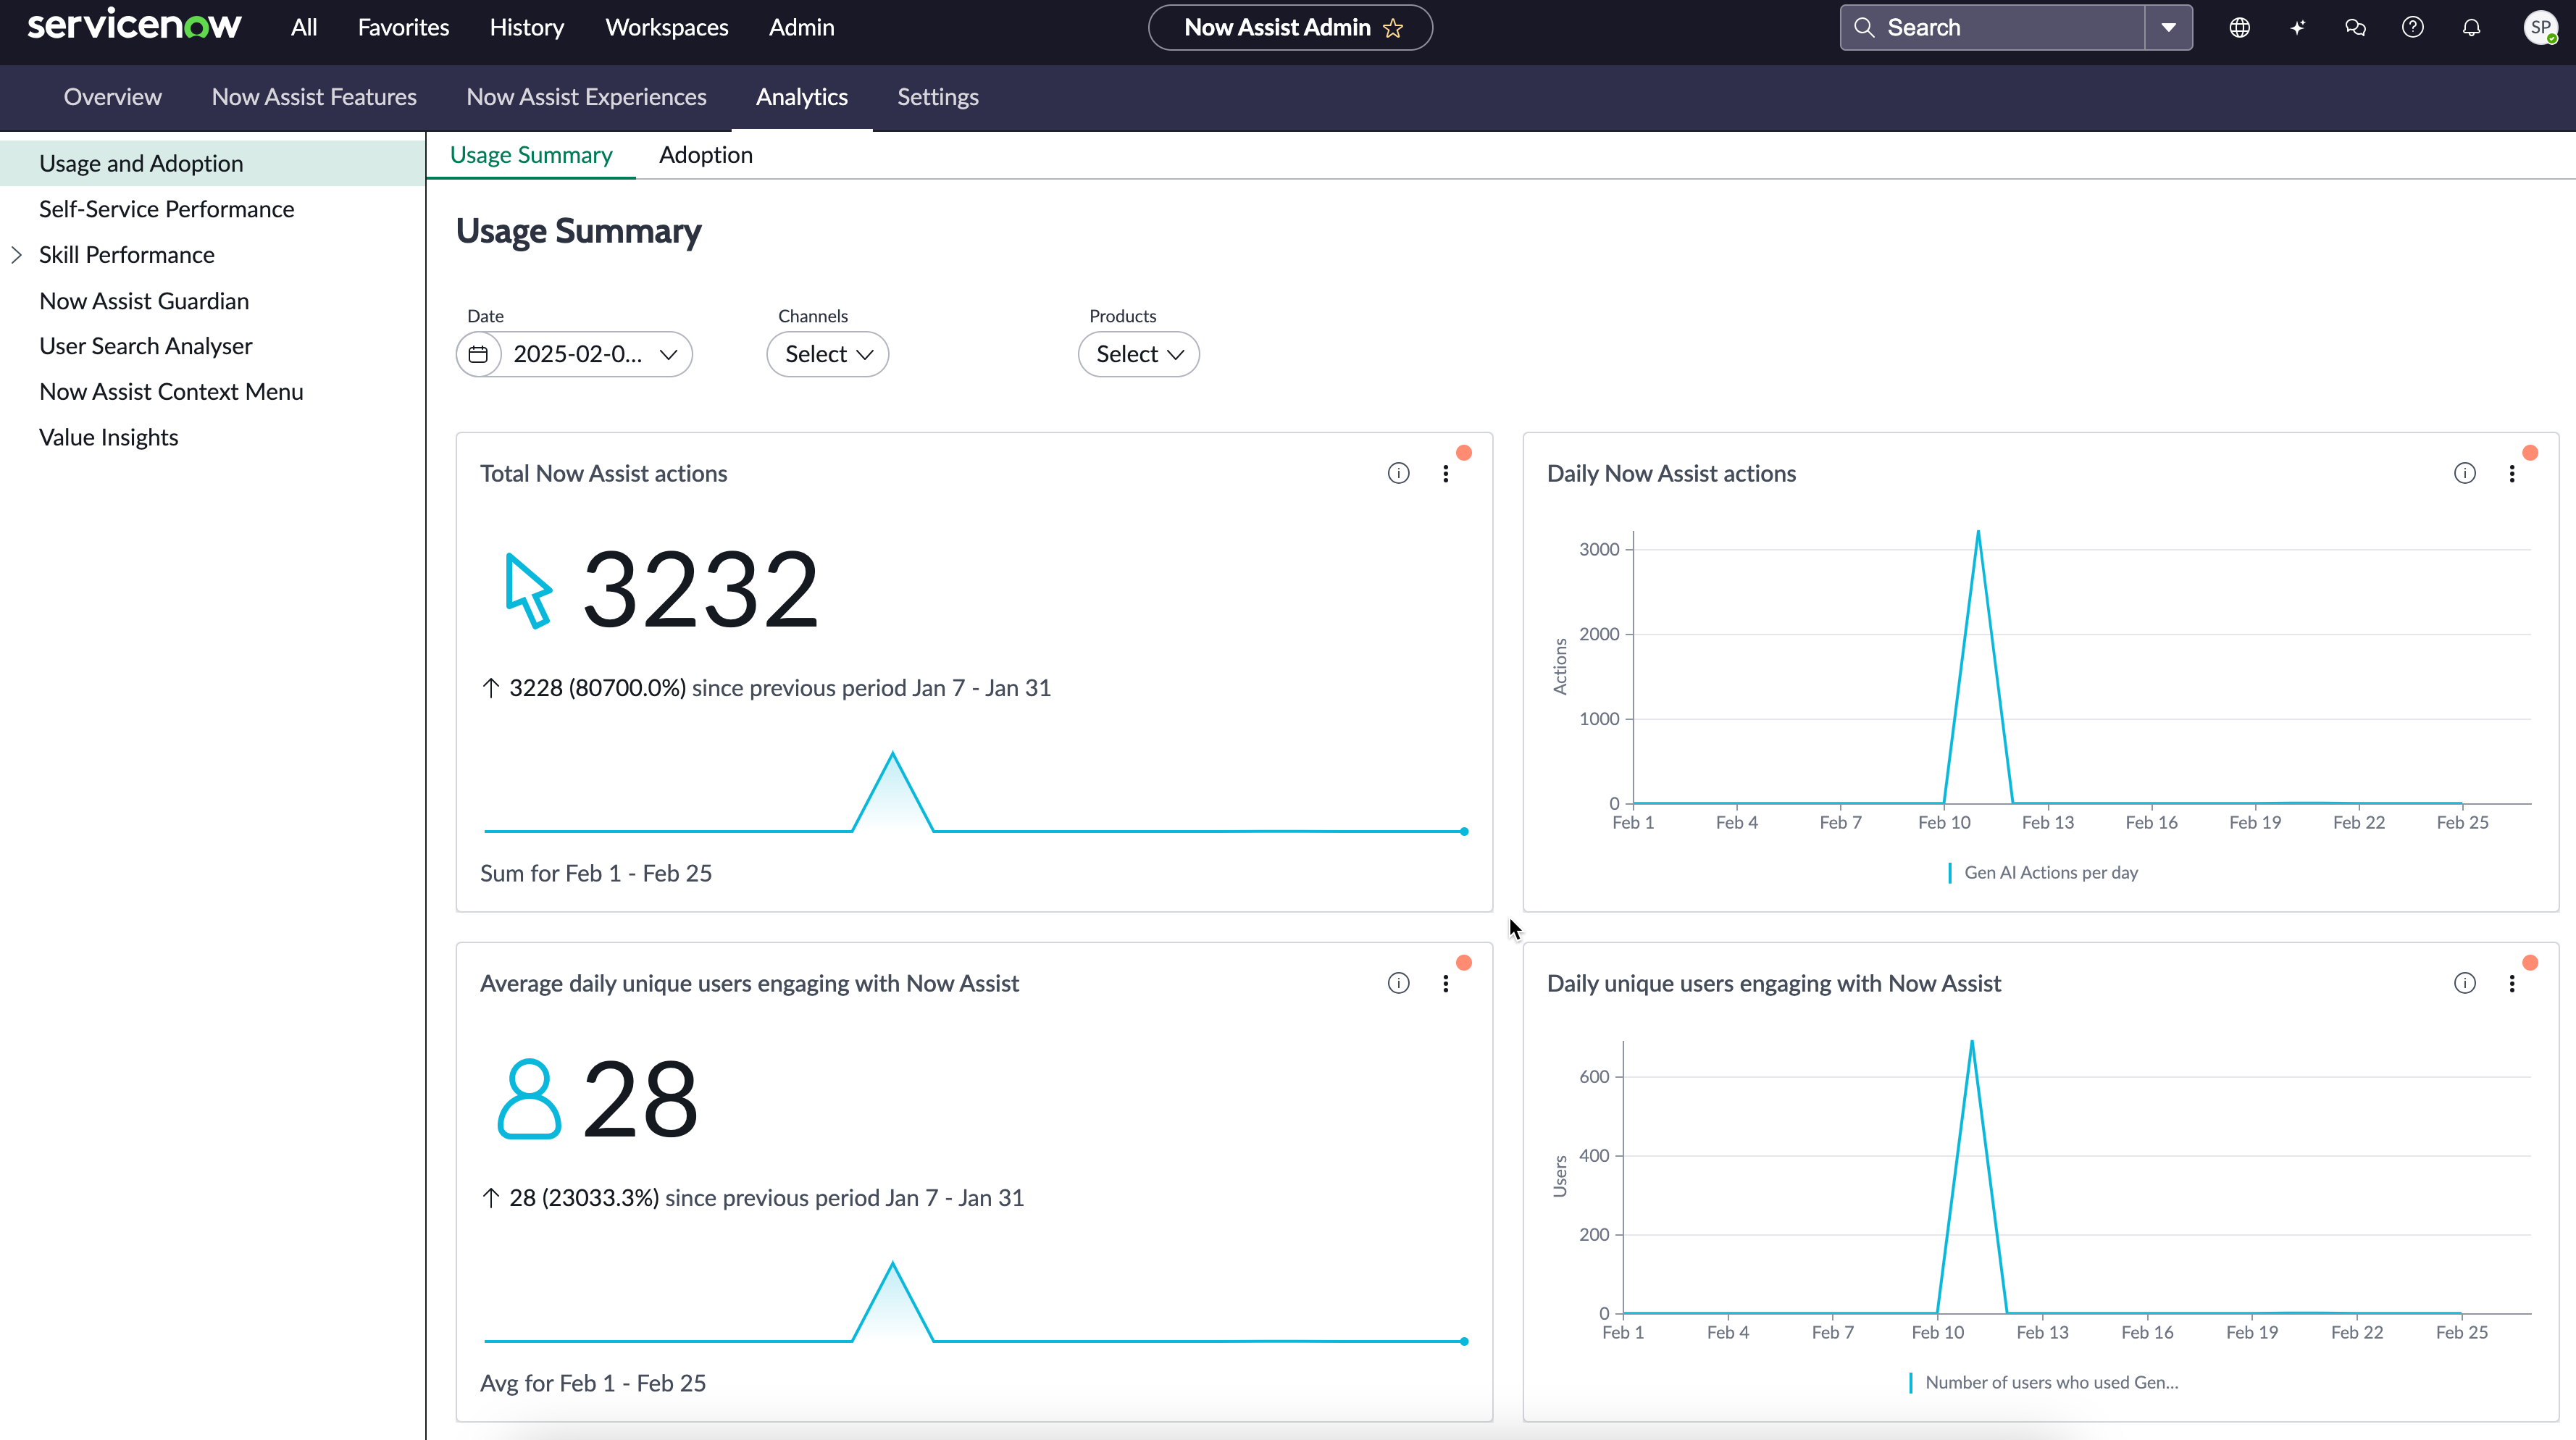Open more options for Total Now Assist actions
Image resolution: width=2576 pixels, height=1440 pixels.
click(x=1445, y=473)
